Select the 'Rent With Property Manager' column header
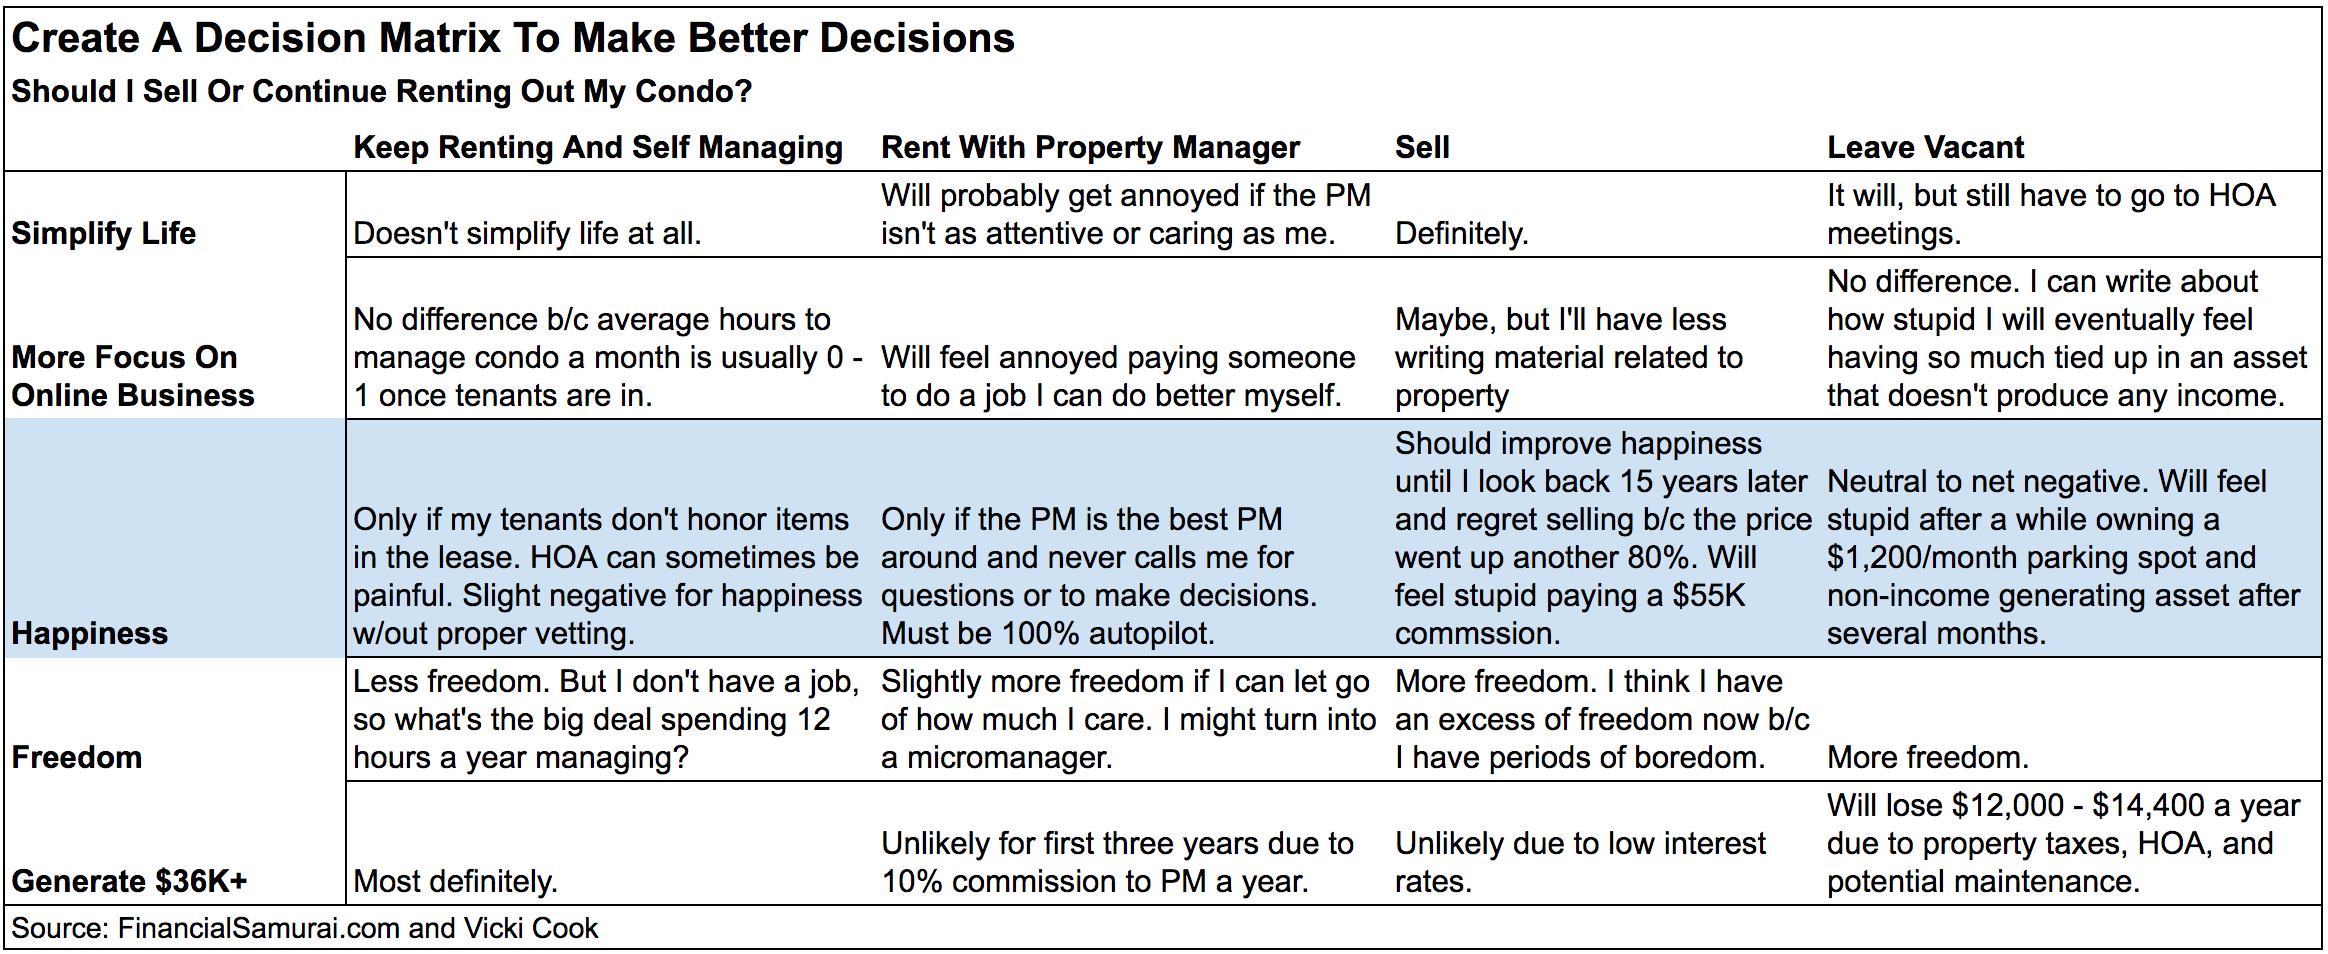The width and height of the screenshot is (2328, 954). coord(1089,148)
